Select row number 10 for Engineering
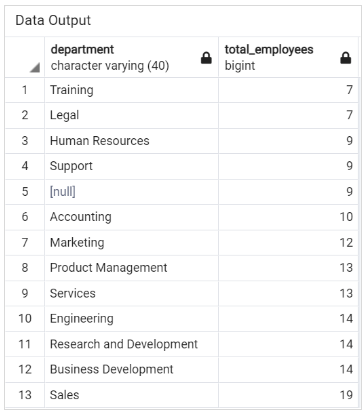 [25, 319]
